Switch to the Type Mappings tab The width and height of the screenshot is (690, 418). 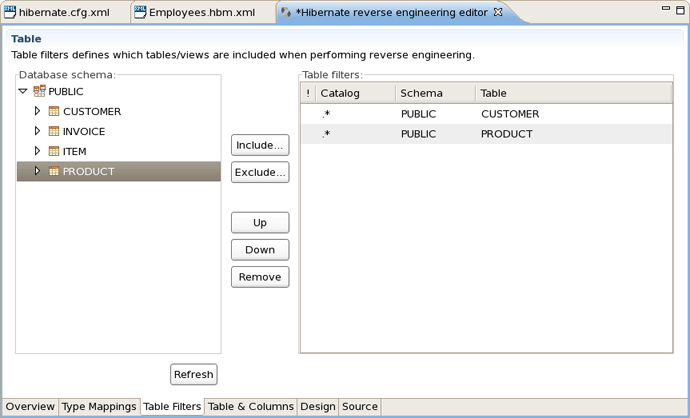(99, 407)
